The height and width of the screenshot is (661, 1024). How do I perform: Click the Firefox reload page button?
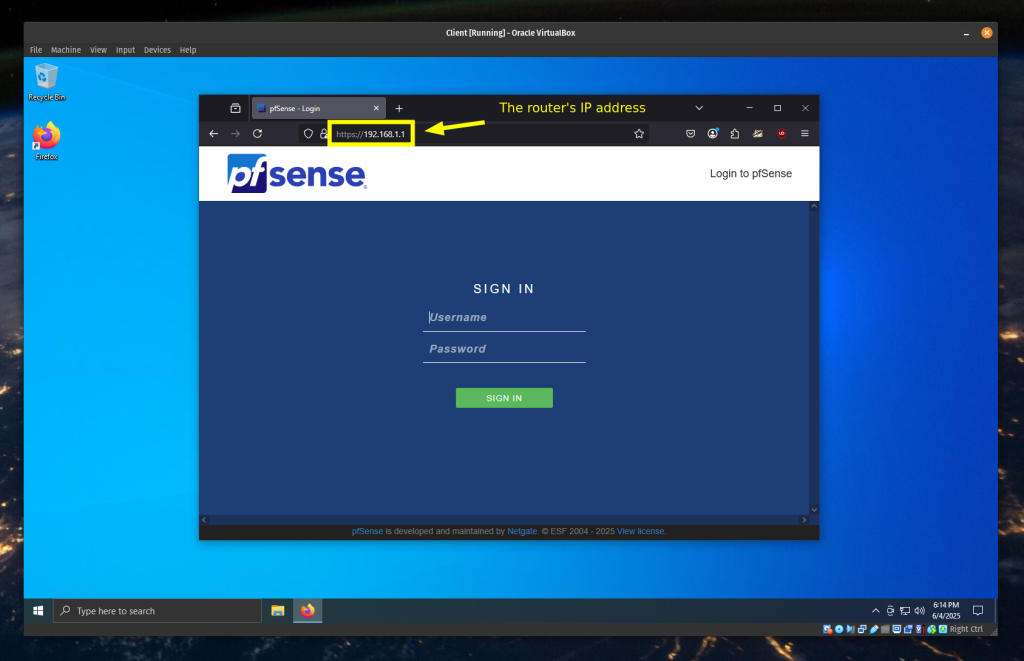pos(257,133)
